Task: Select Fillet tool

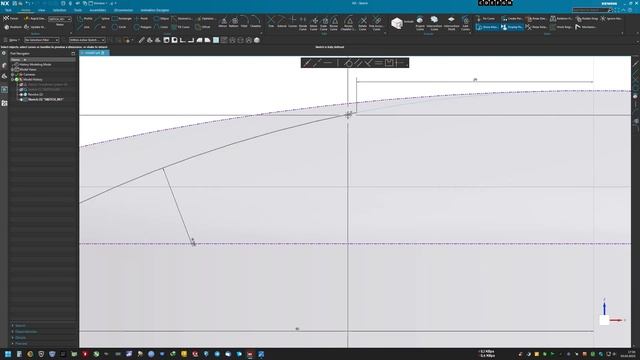Action: [244, 22]
